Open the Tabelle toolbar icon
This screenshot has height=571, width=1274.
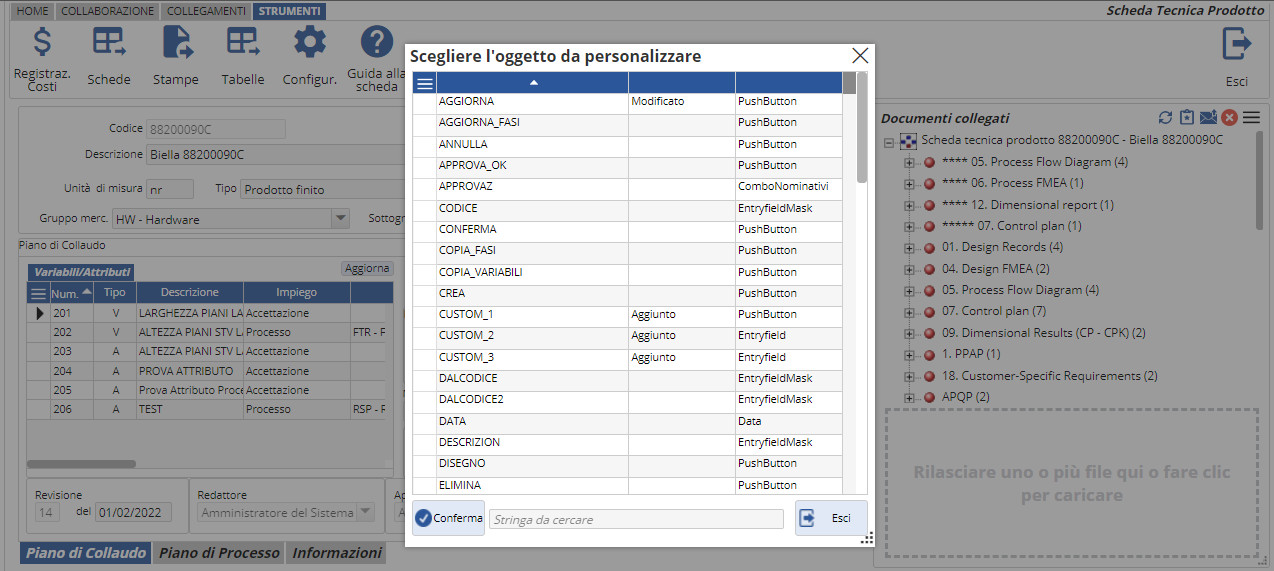pyautogui.click(x=243, y=43)
